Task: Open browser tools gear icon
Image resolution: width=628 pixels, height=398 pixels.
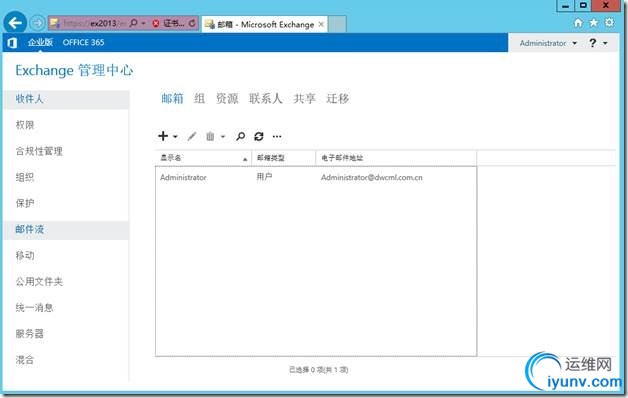Action: 609,22
